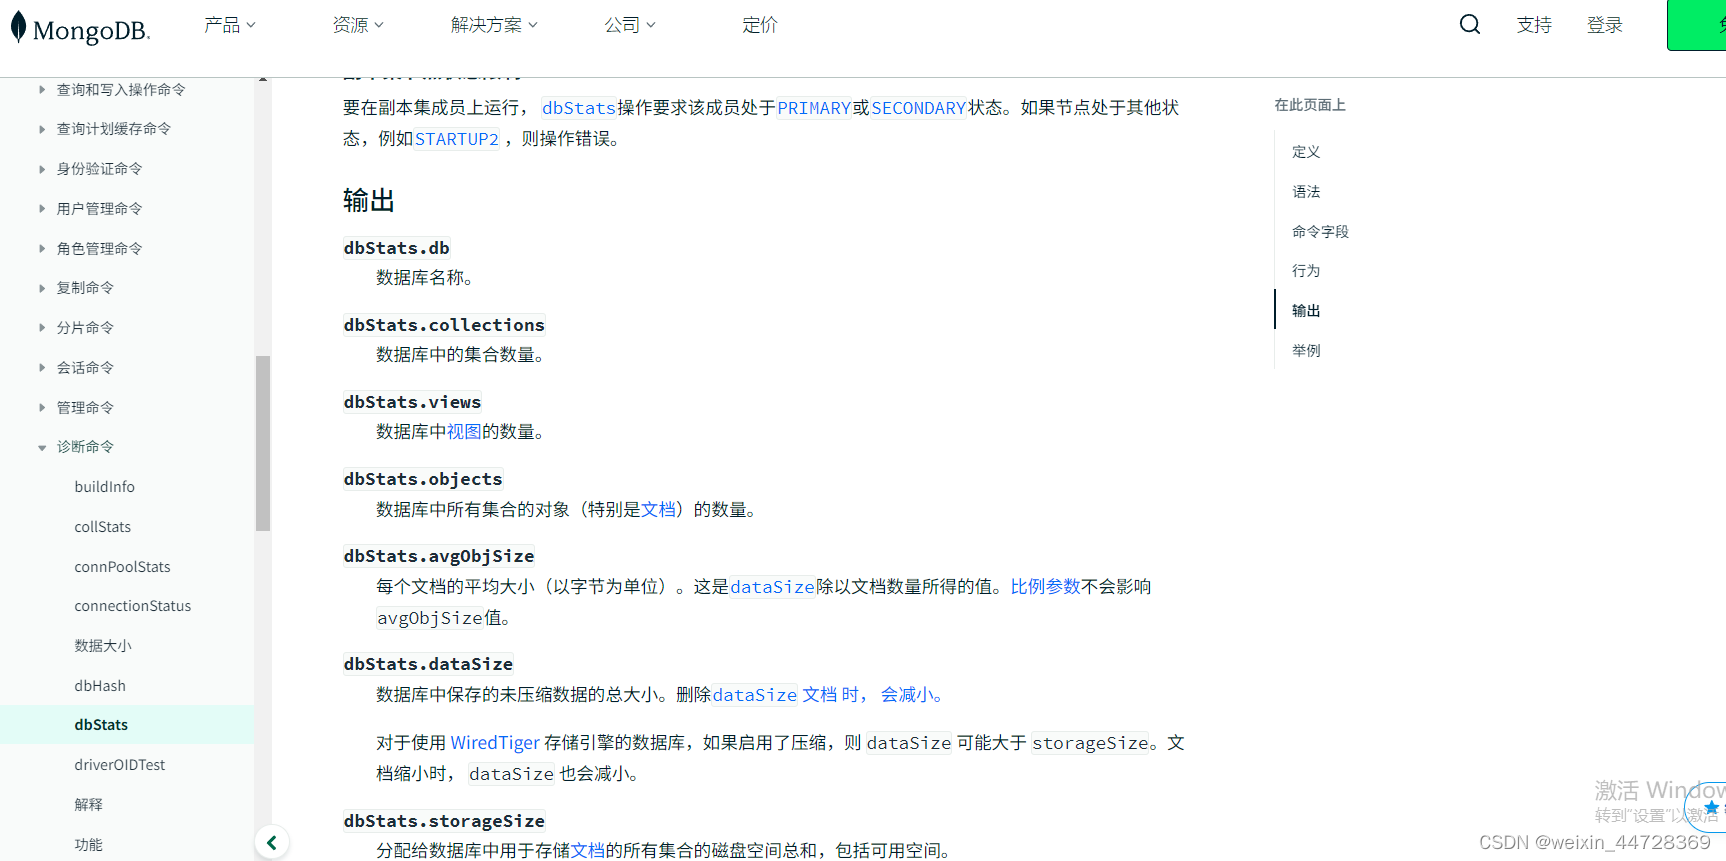Open the search magnifier icon

[1469, 24]
